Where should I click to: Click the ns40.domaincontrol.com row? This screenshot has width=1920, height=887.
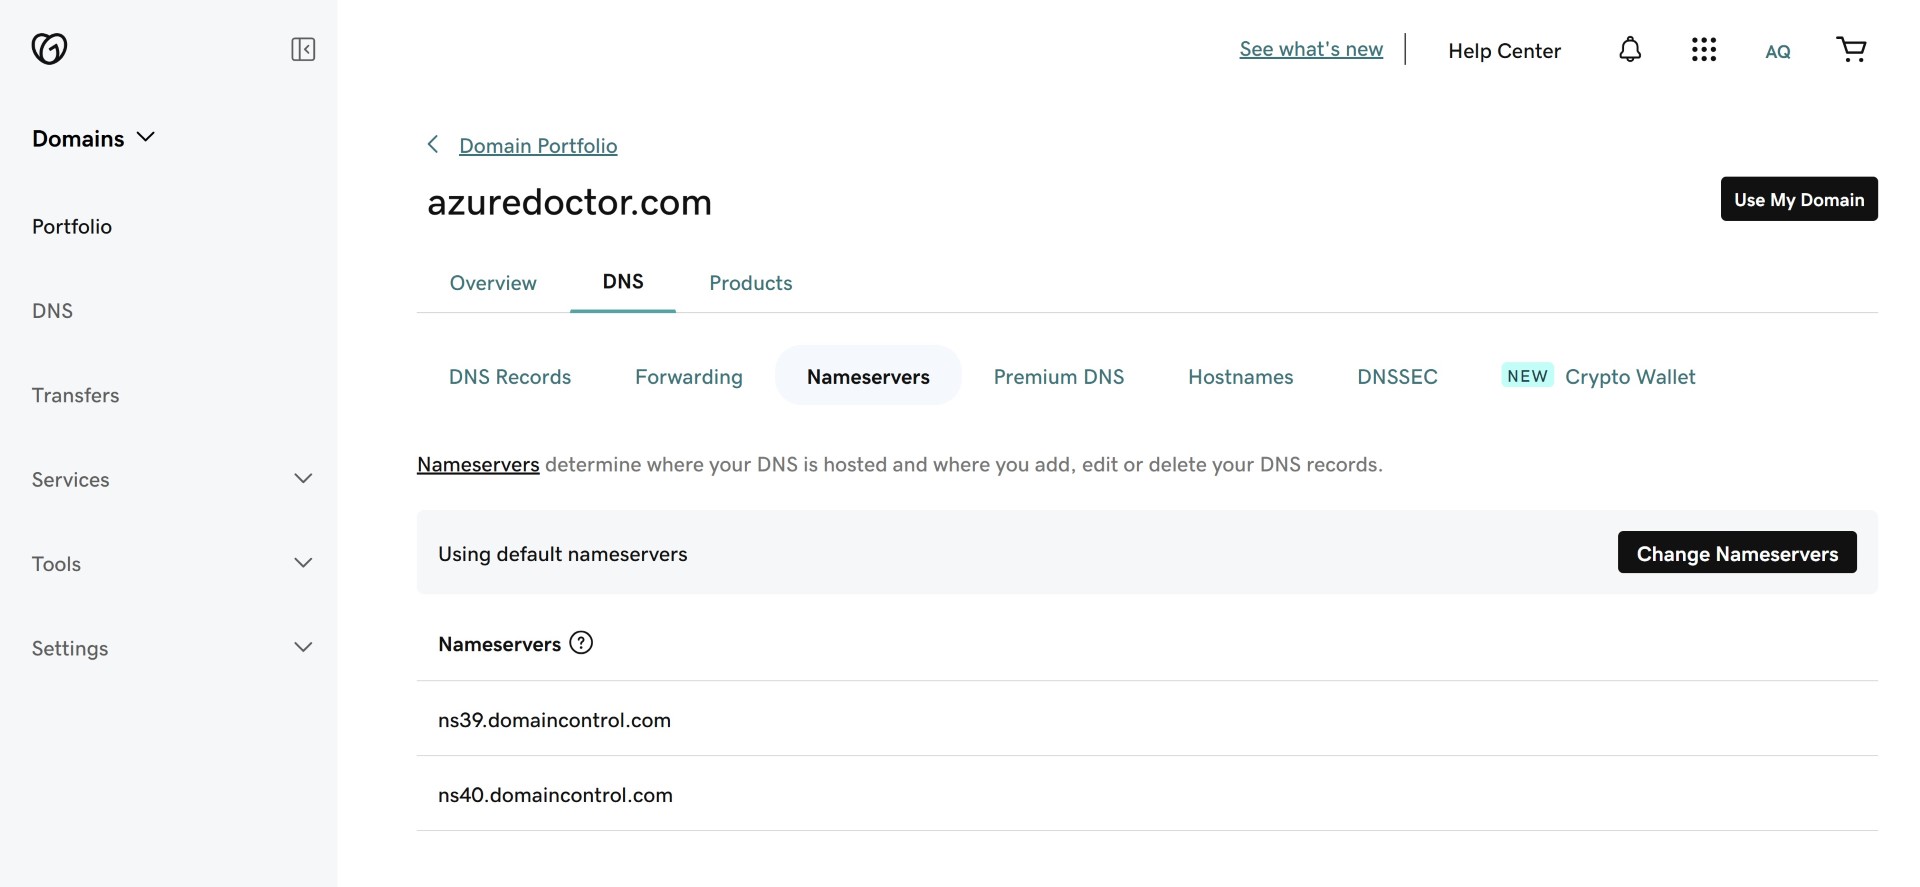click(x=1147, y=794)
